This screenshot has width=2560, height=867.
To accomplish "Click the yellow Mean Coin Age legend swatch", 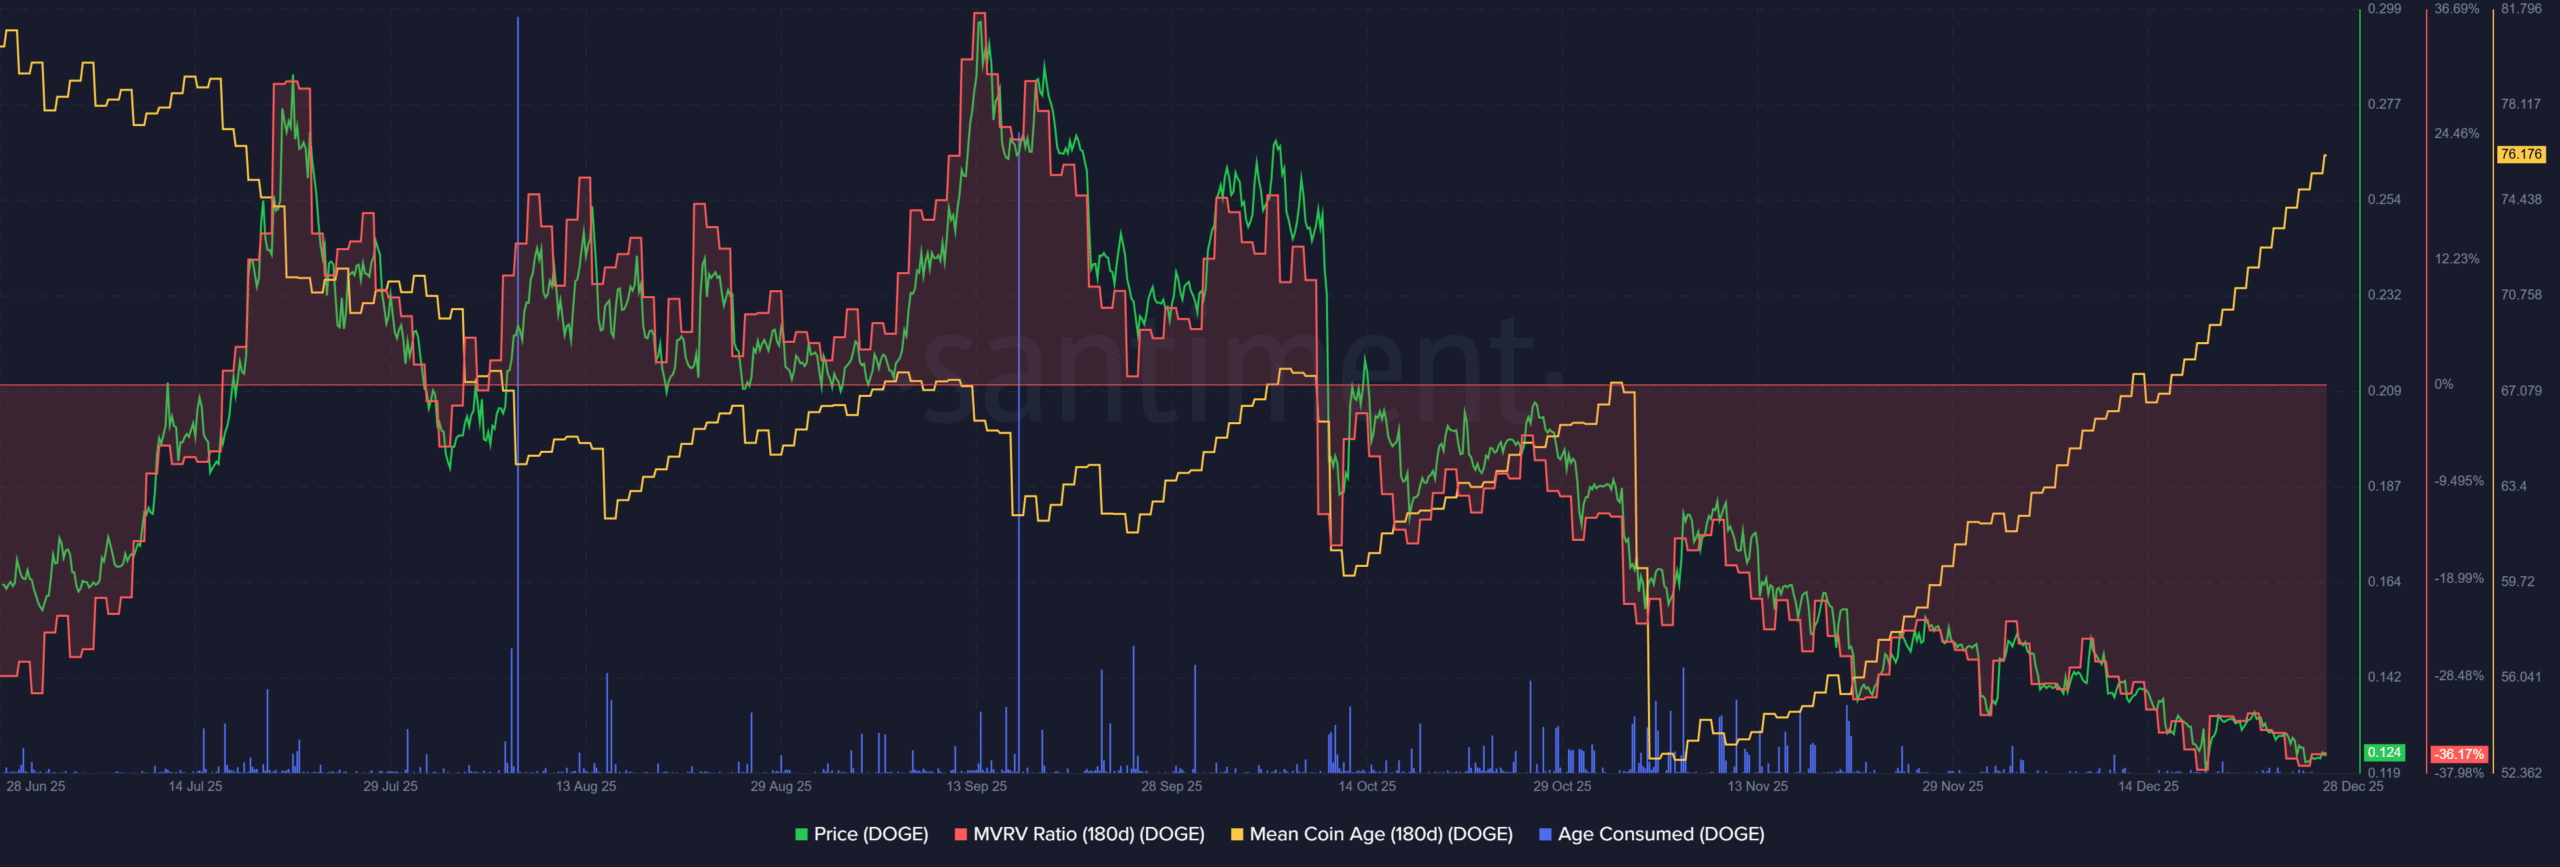I will tap(1237, 835).
